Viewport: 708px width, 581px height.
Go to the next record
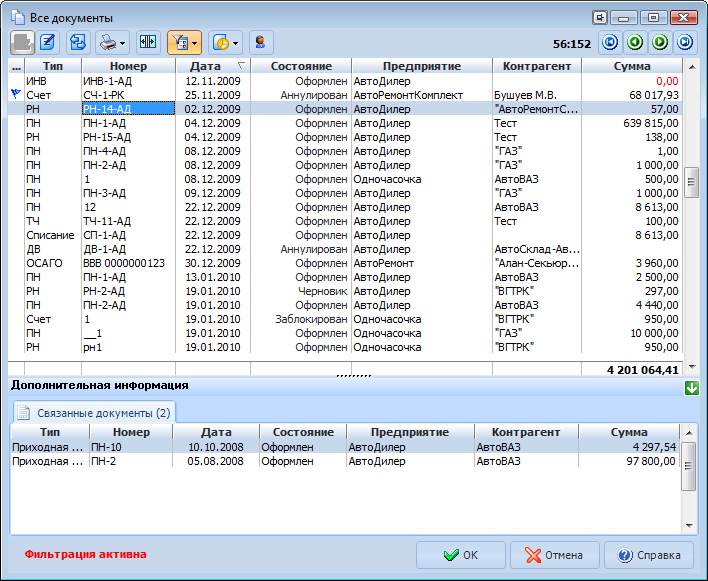tap(659, 42)
